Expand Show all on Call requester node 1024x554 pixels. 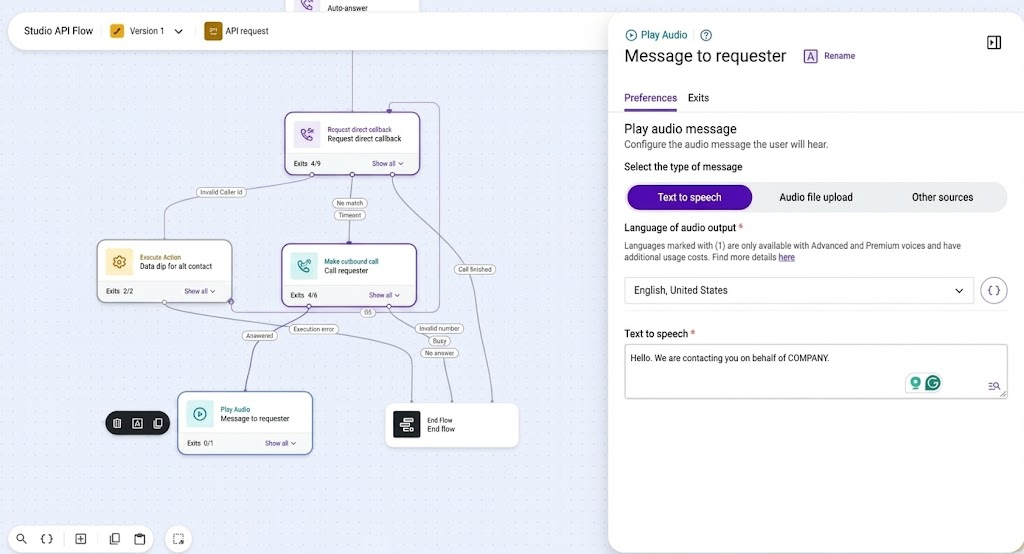click(x=384, y=295)
